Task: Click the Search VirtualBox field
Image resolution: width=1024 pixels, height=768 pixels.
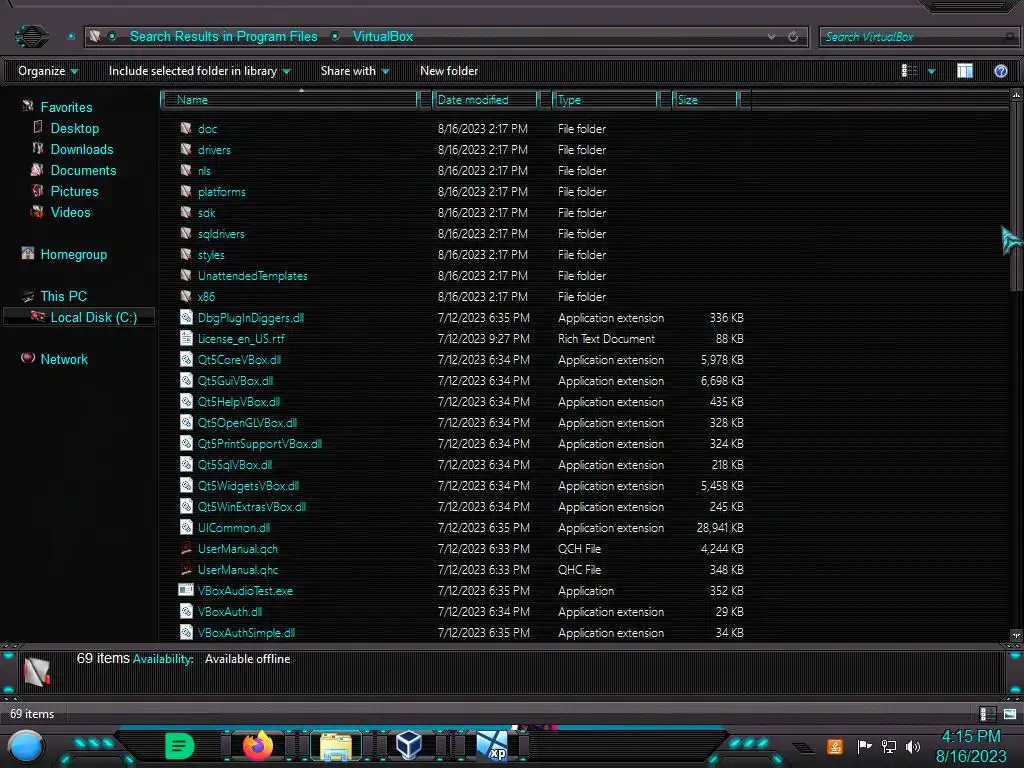Action: [x=918, y=37]
